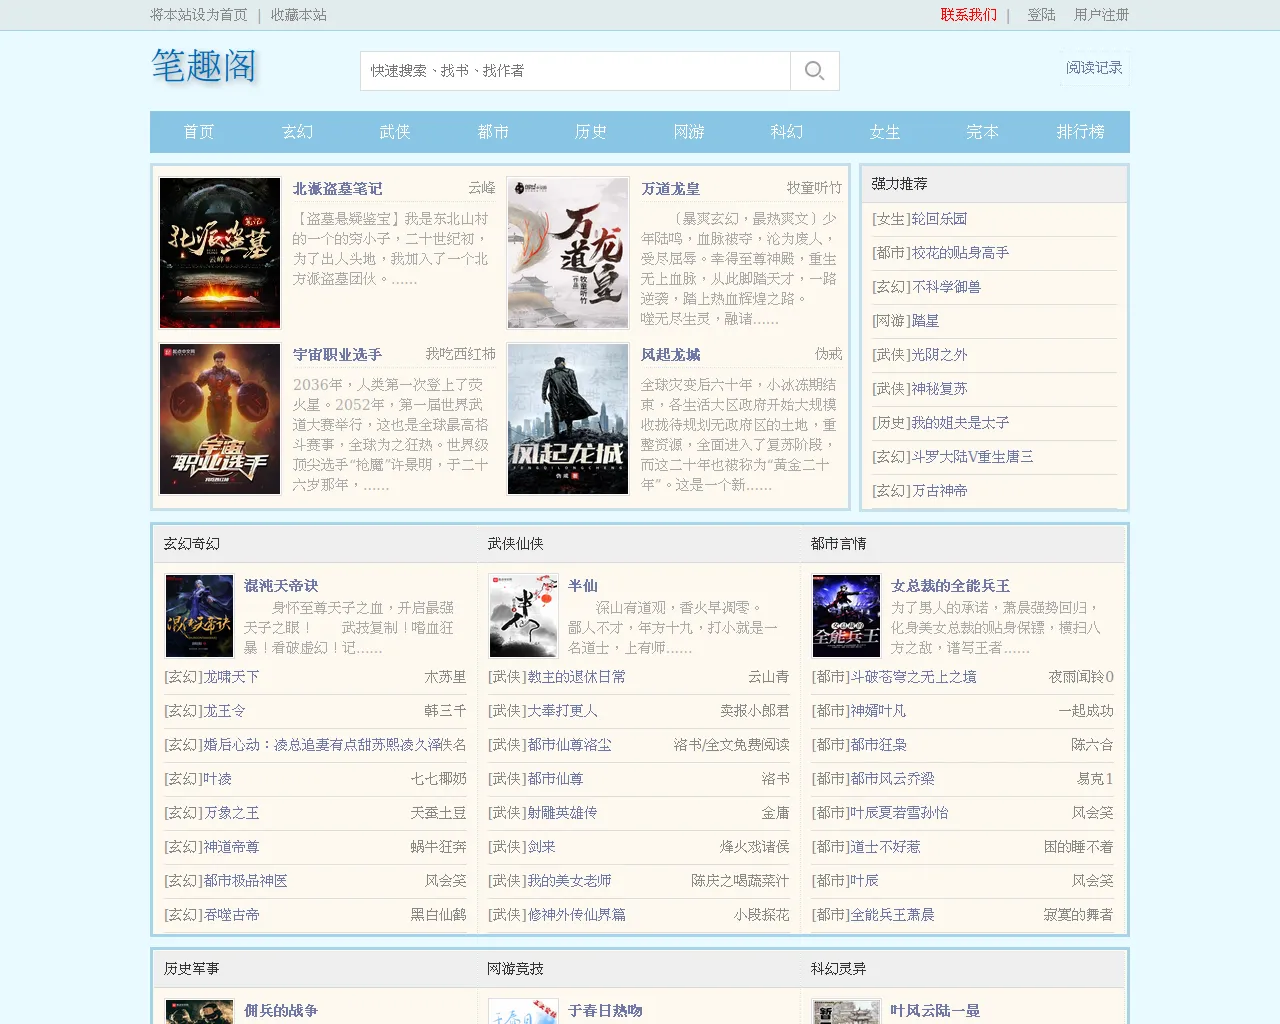Open the 佣兵的战争 title link
Screen dimensions: 1280x1024
(x=281, y=1011)
